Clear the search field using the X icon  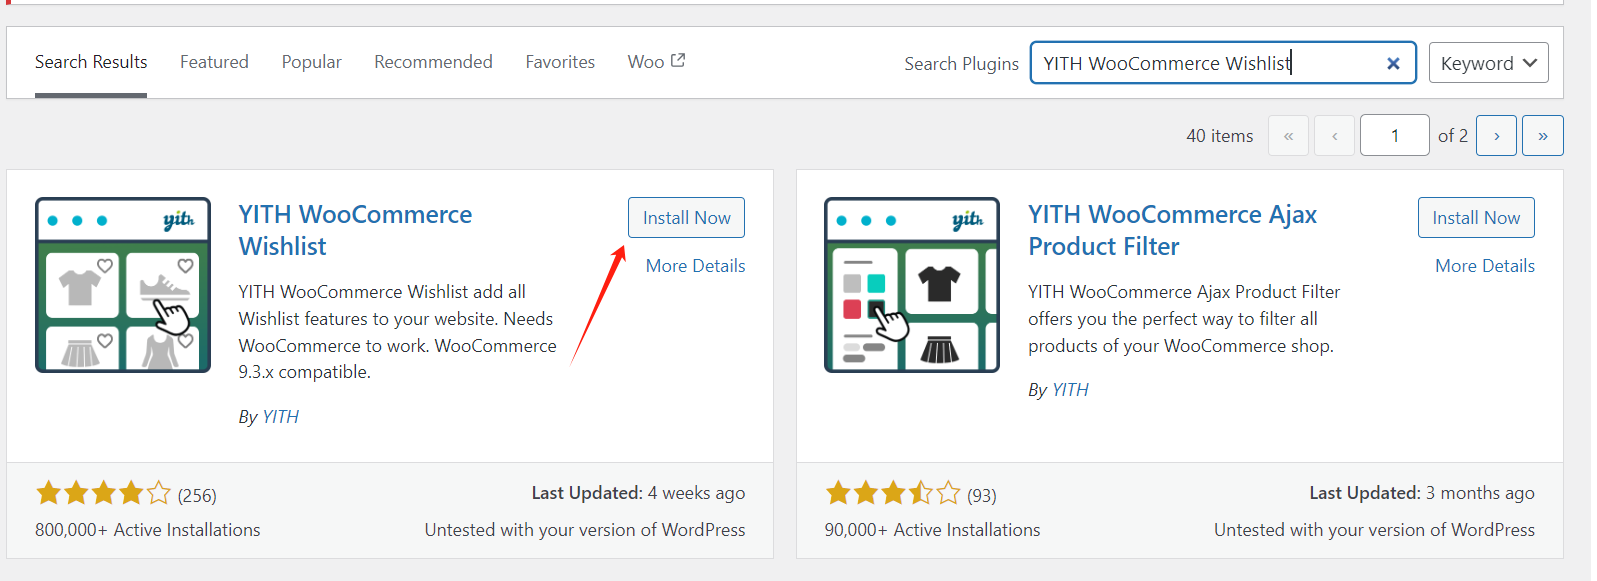pyautogui.click(x=1393, y=63)
